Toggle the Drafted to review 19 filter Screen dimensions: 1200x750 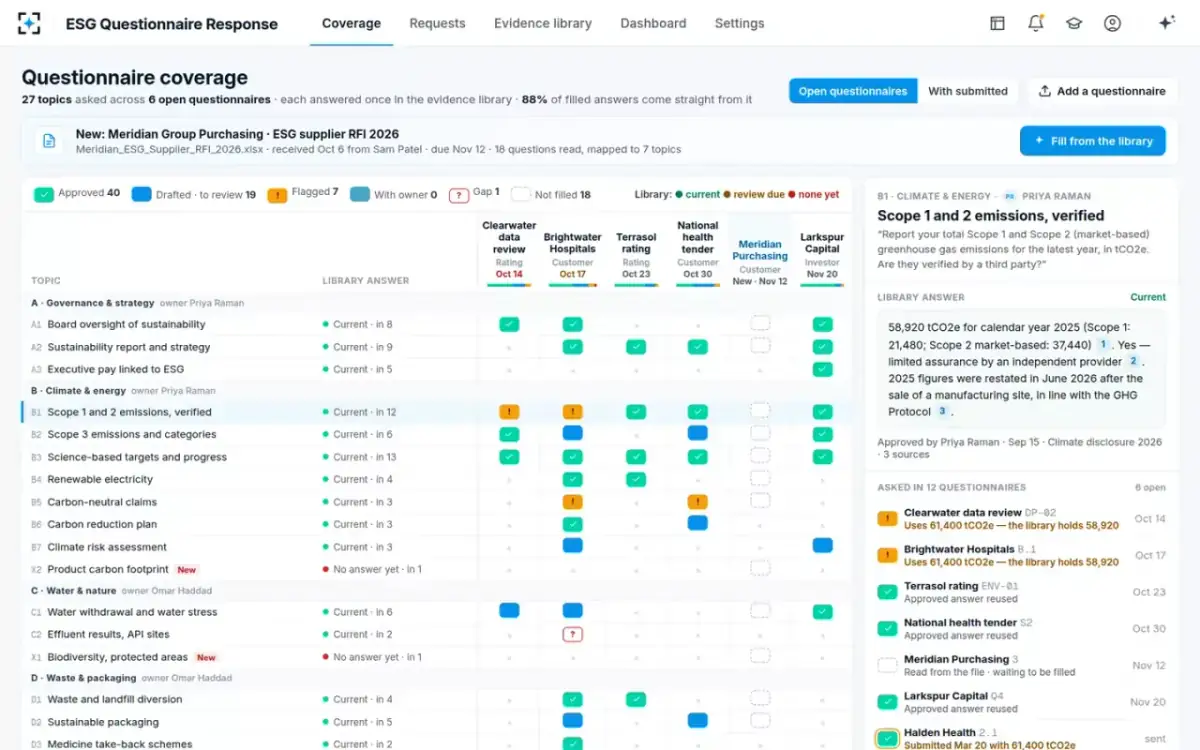[194, 194]
